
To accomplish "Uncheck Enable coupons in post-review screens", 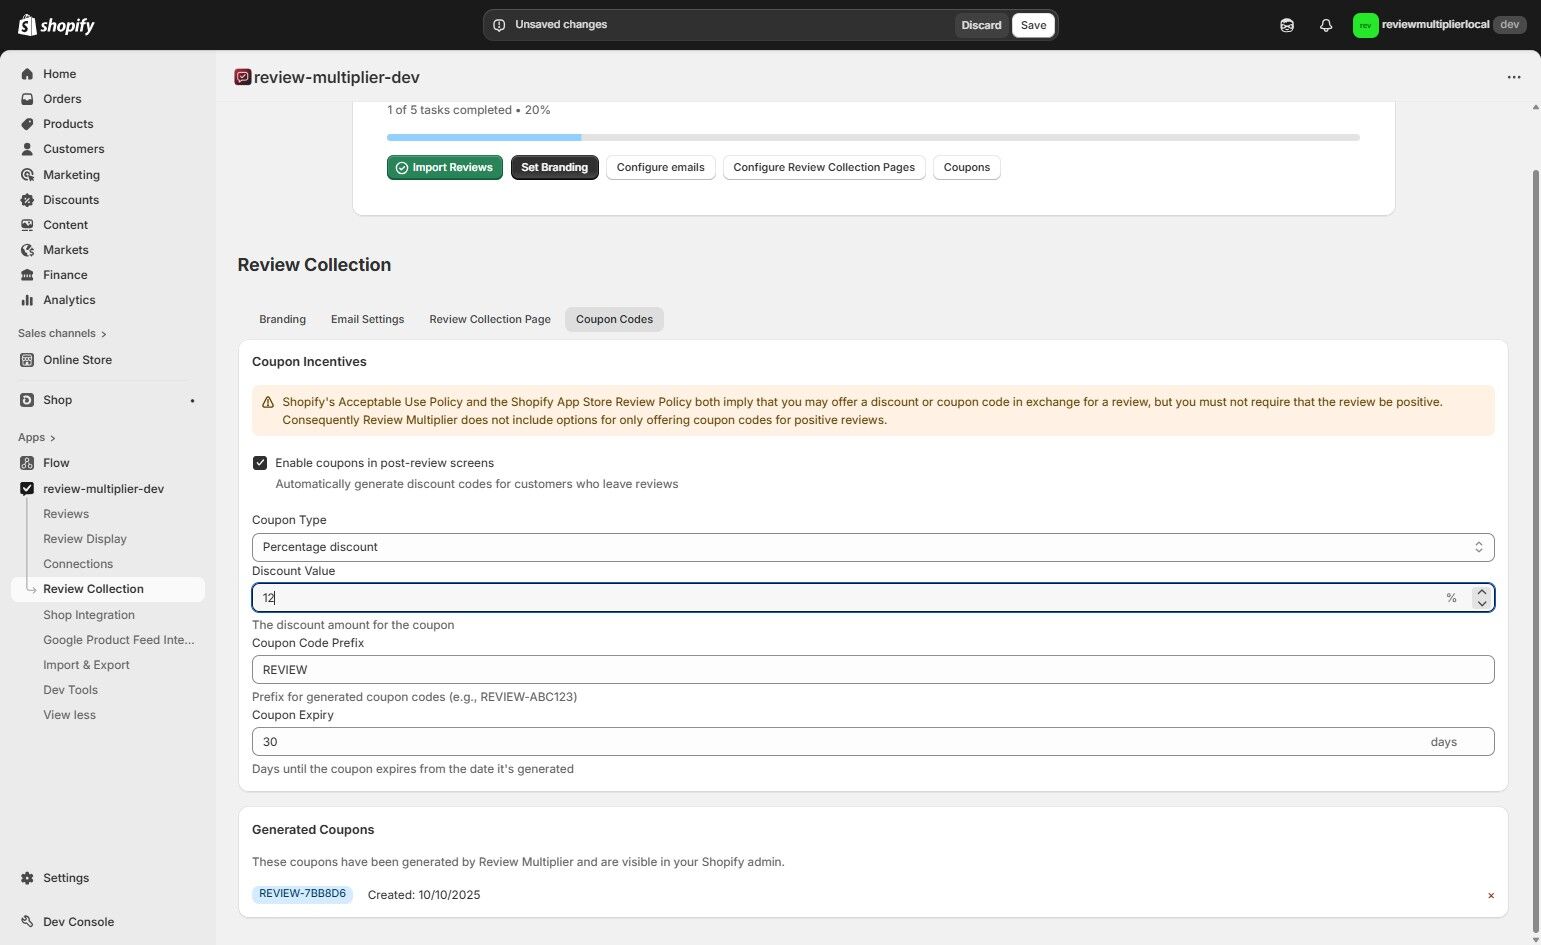I will pos(260,462).
